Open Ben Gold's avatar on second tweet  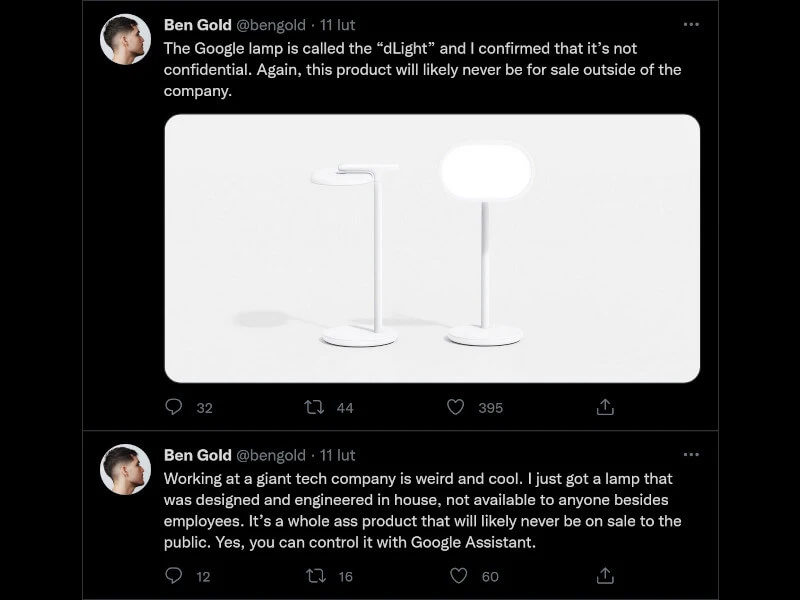point(126,469)
